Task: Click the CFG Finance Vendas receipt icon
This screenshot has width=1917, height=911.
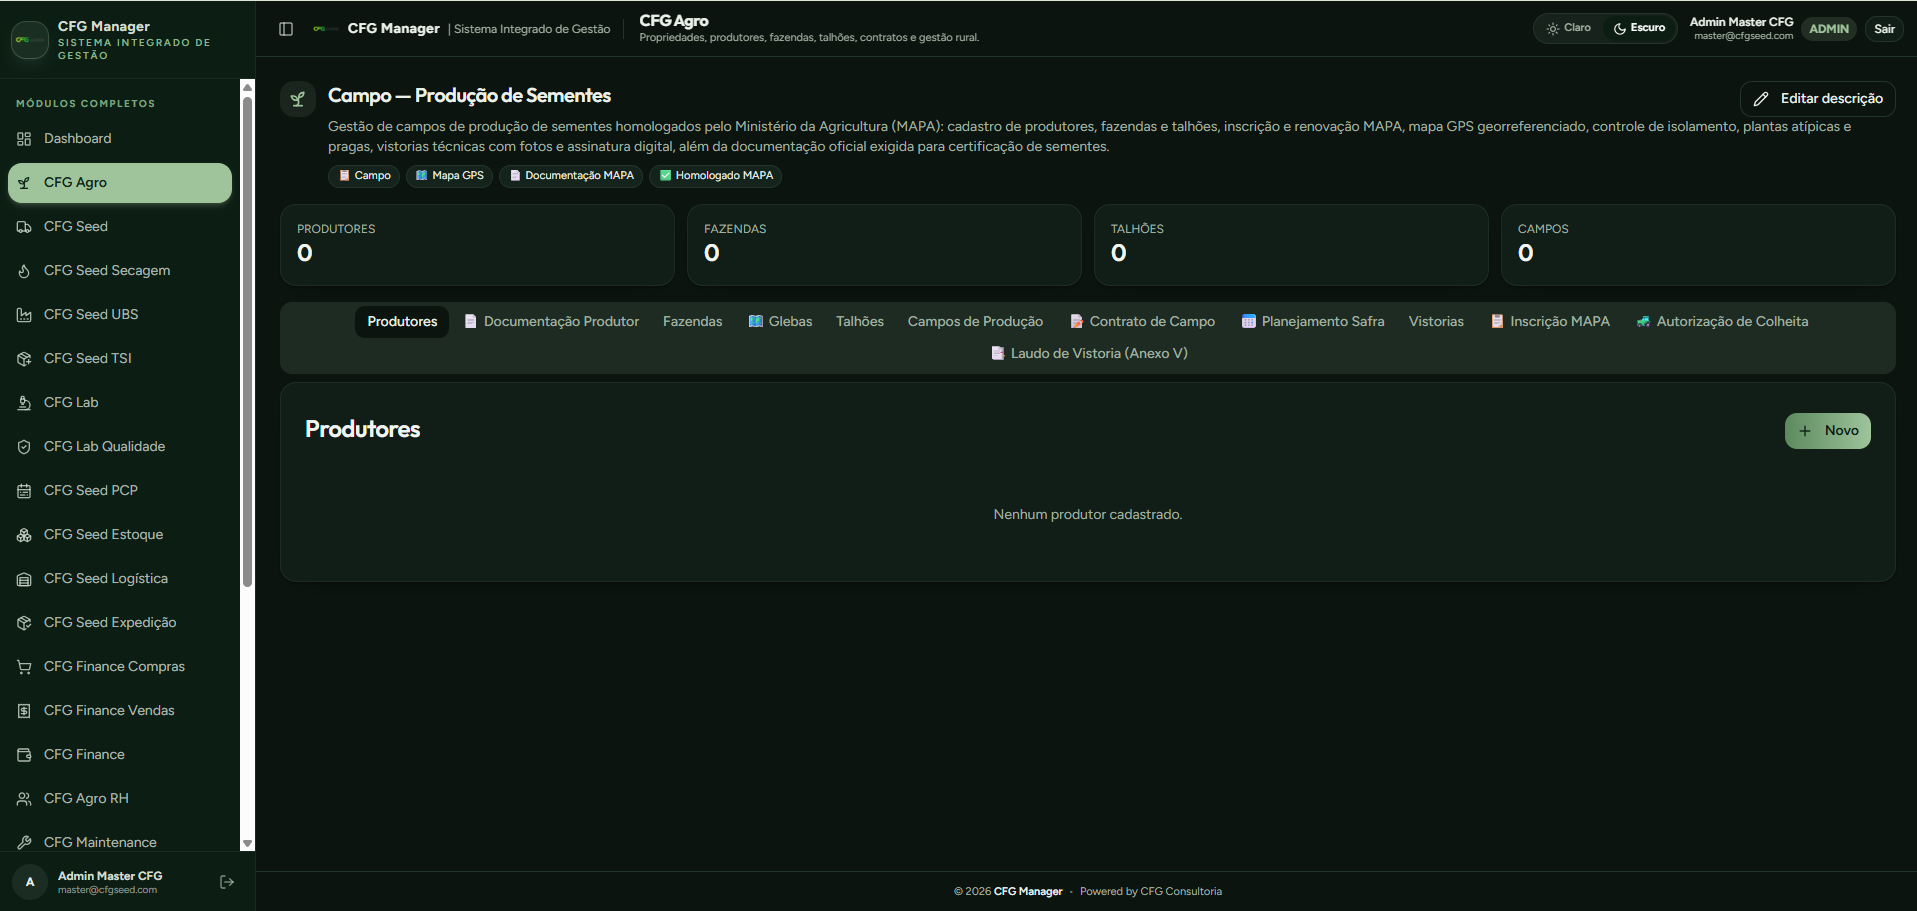Action: coord(24,711)
